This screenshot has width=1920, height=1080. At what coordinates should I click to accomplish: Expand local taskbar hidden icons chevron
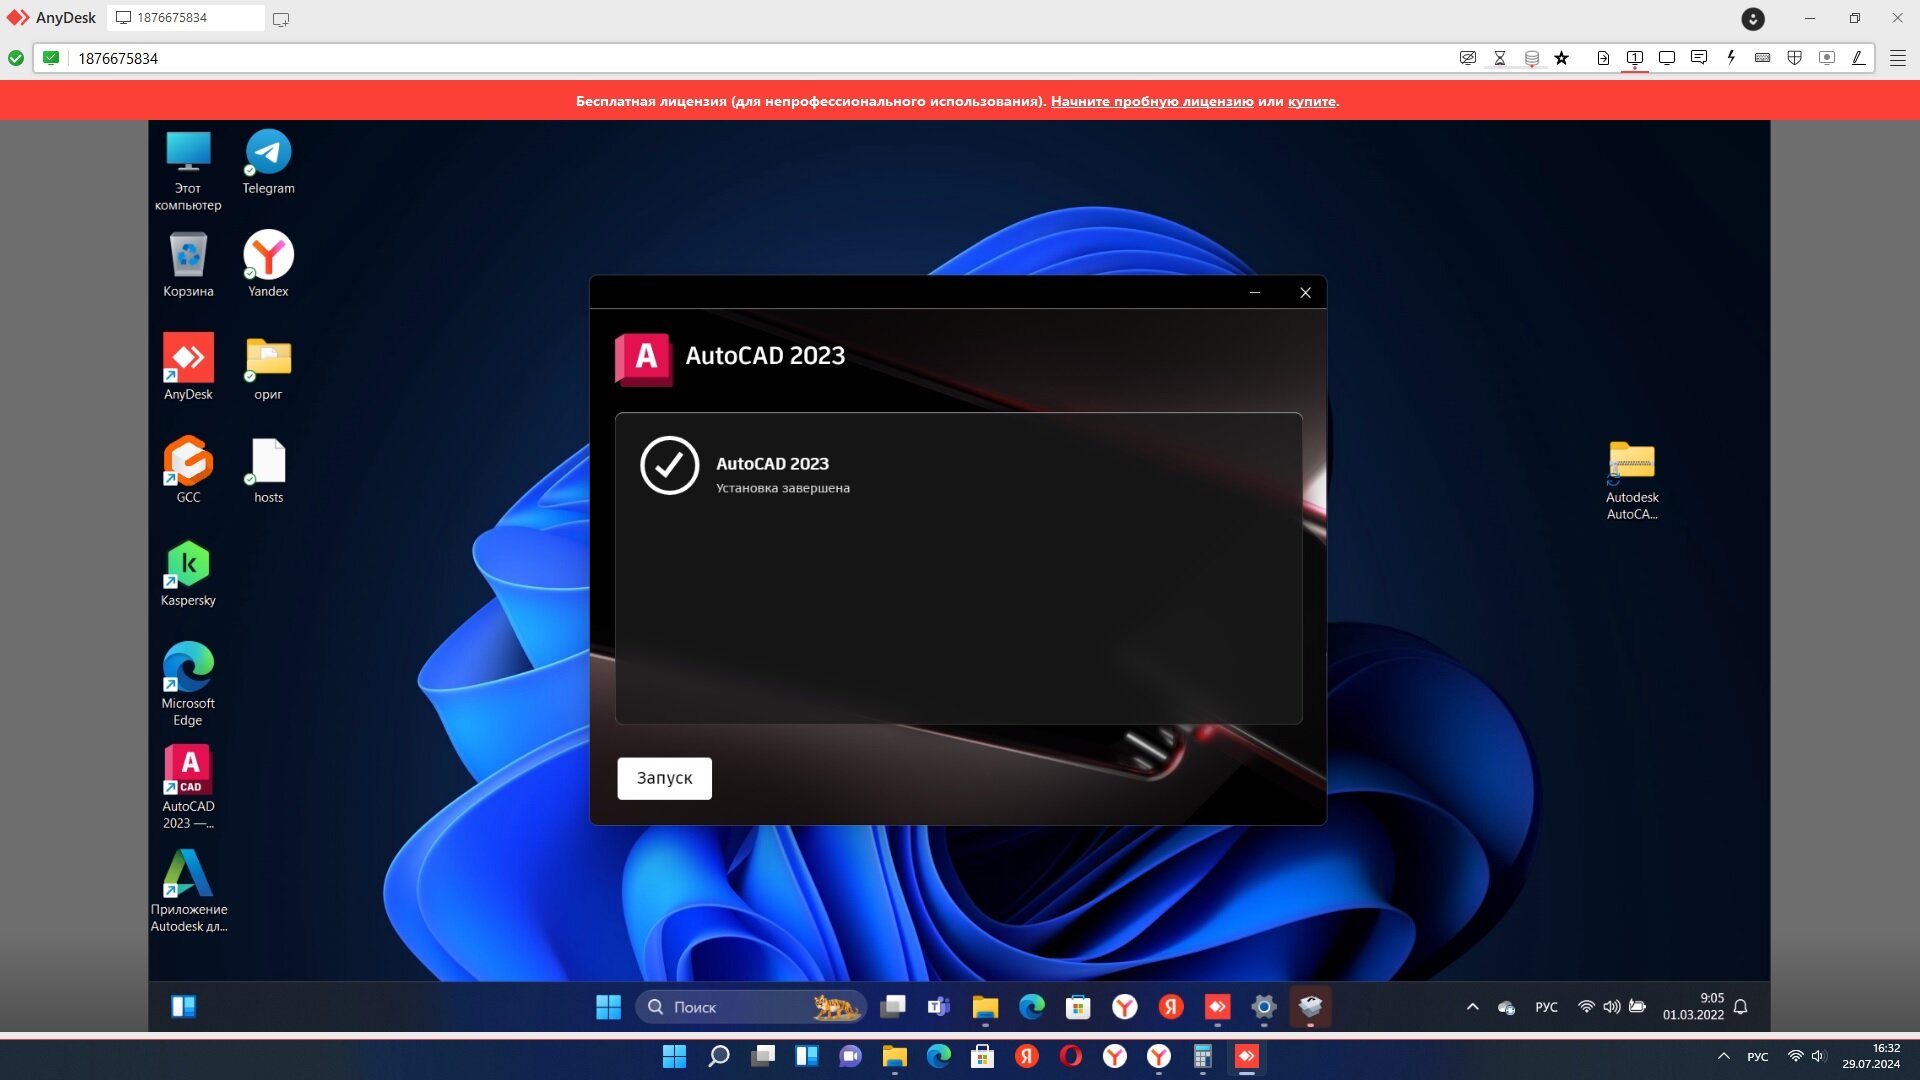point(1724,1056)
